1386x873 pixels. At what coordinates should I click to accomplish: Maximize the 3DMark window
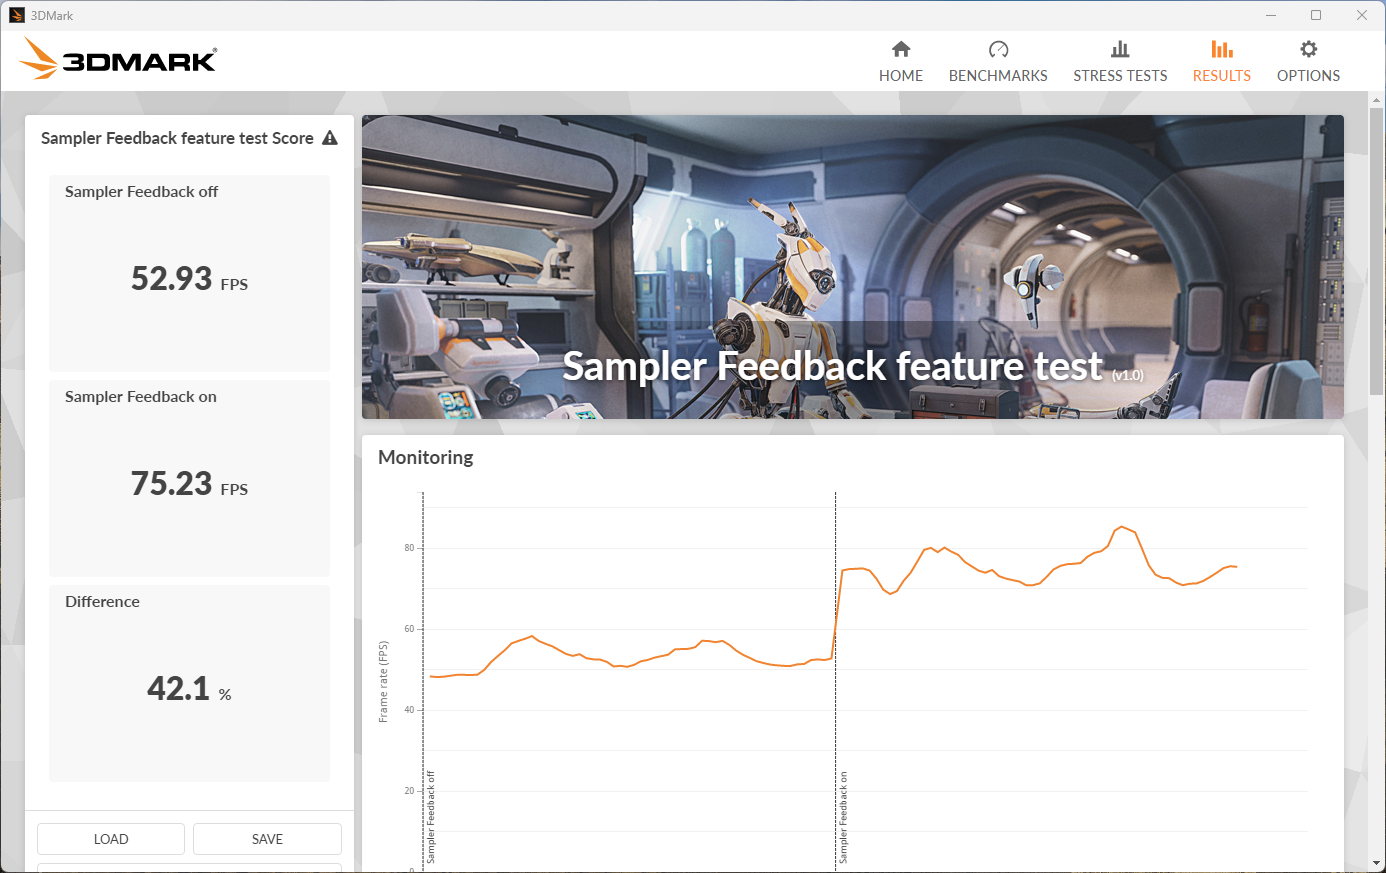[1316, 15]
